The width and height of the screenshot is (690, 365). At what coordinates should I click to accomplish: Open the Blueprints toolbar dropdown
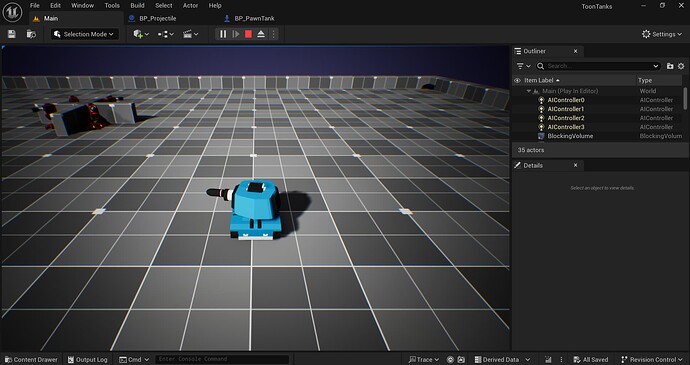coord(165,34)
